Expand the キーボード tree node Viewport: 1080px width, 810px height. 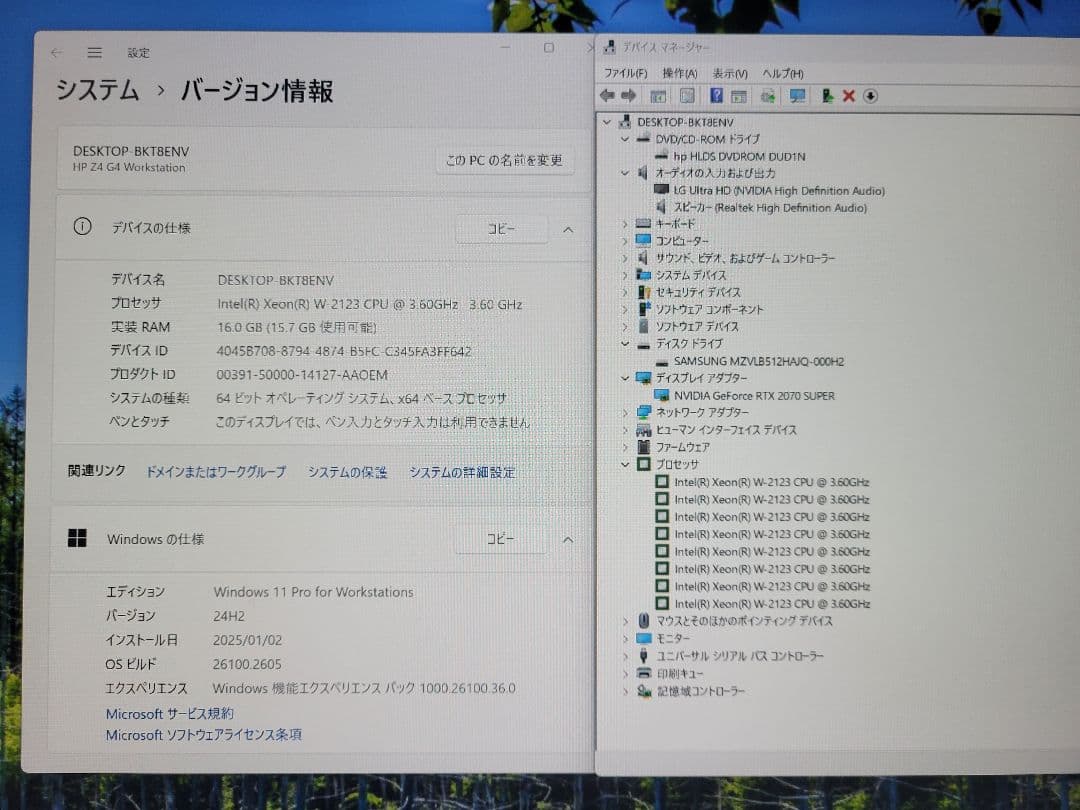pos(625,224)
